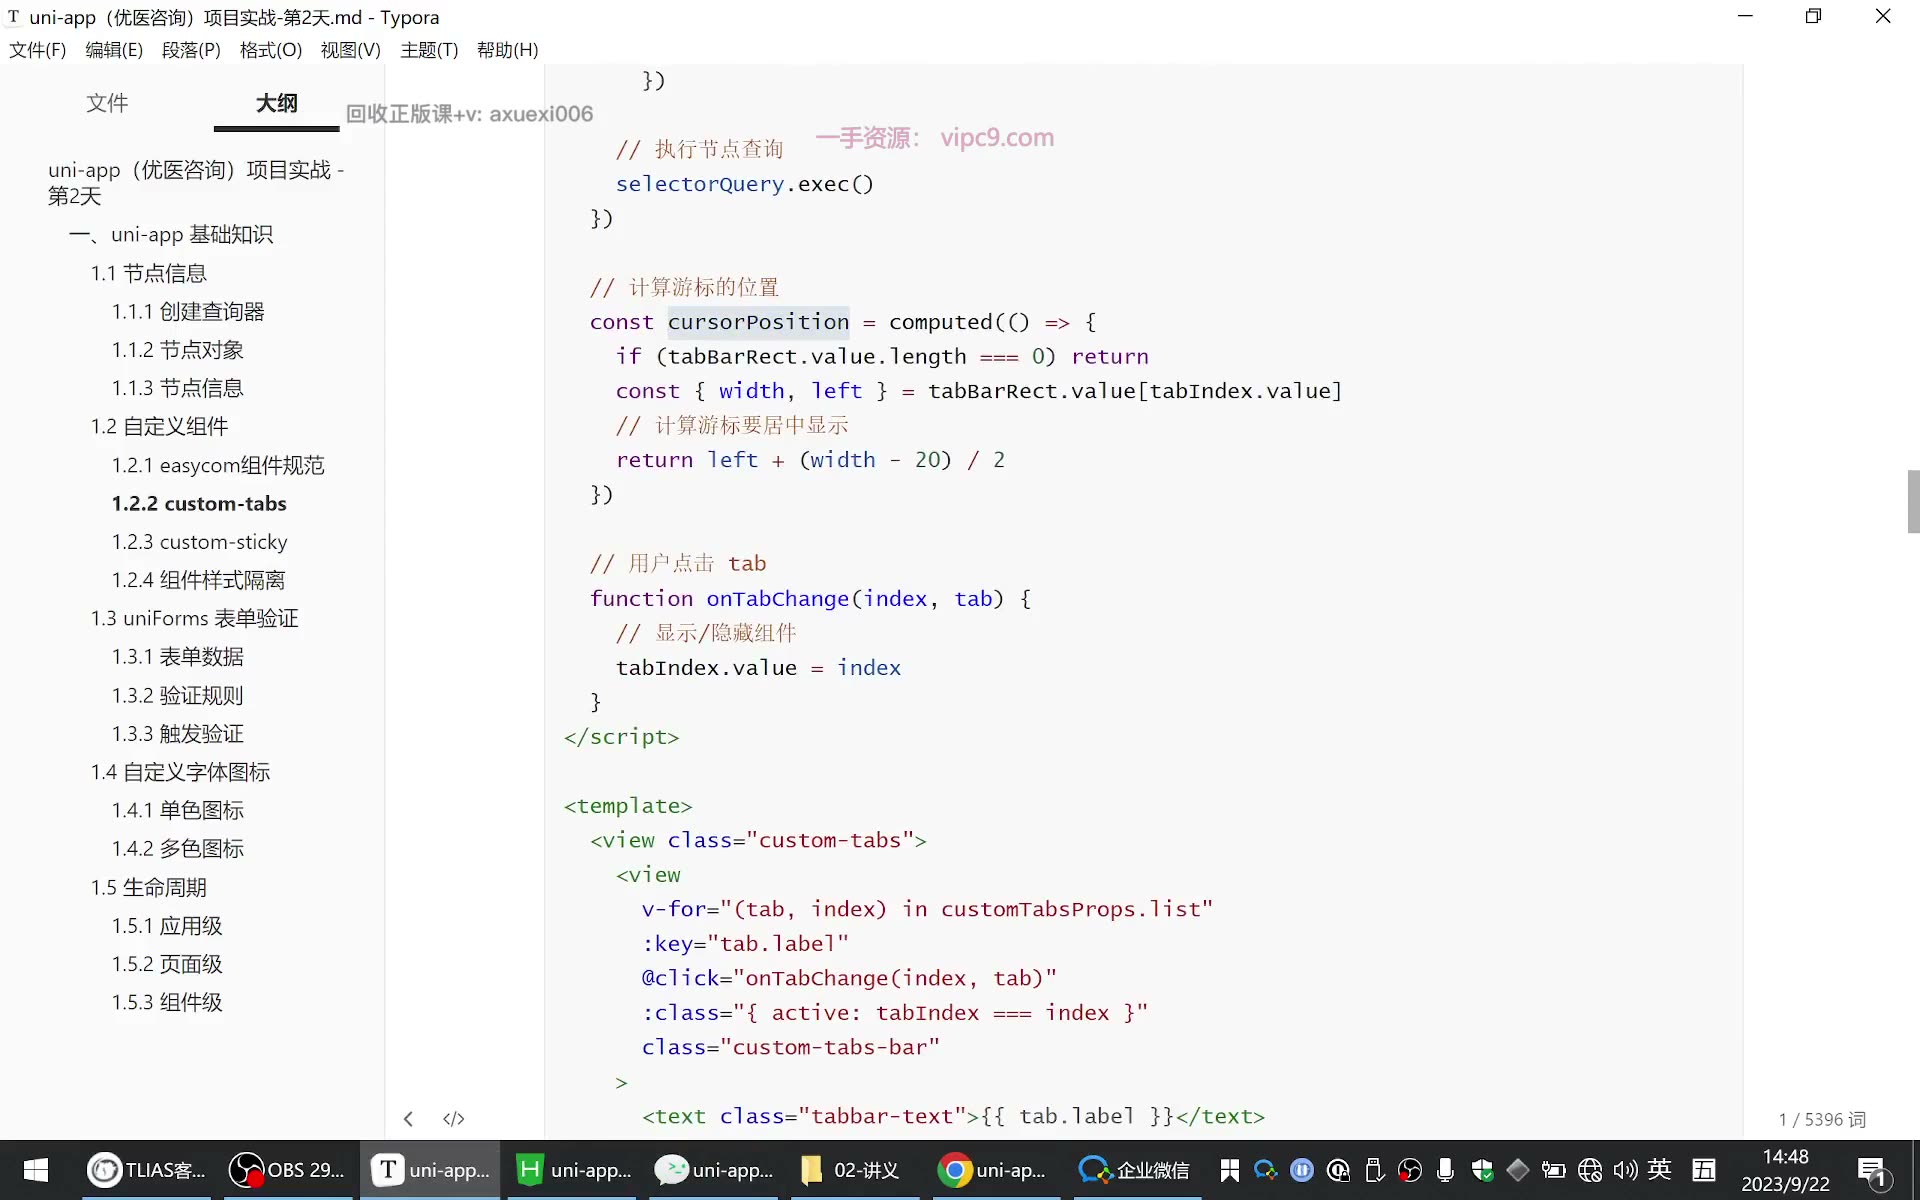Open Windows Security shield tray icon
The width and height of the screenshot is (1920, 1200).
[1482, 1170]
